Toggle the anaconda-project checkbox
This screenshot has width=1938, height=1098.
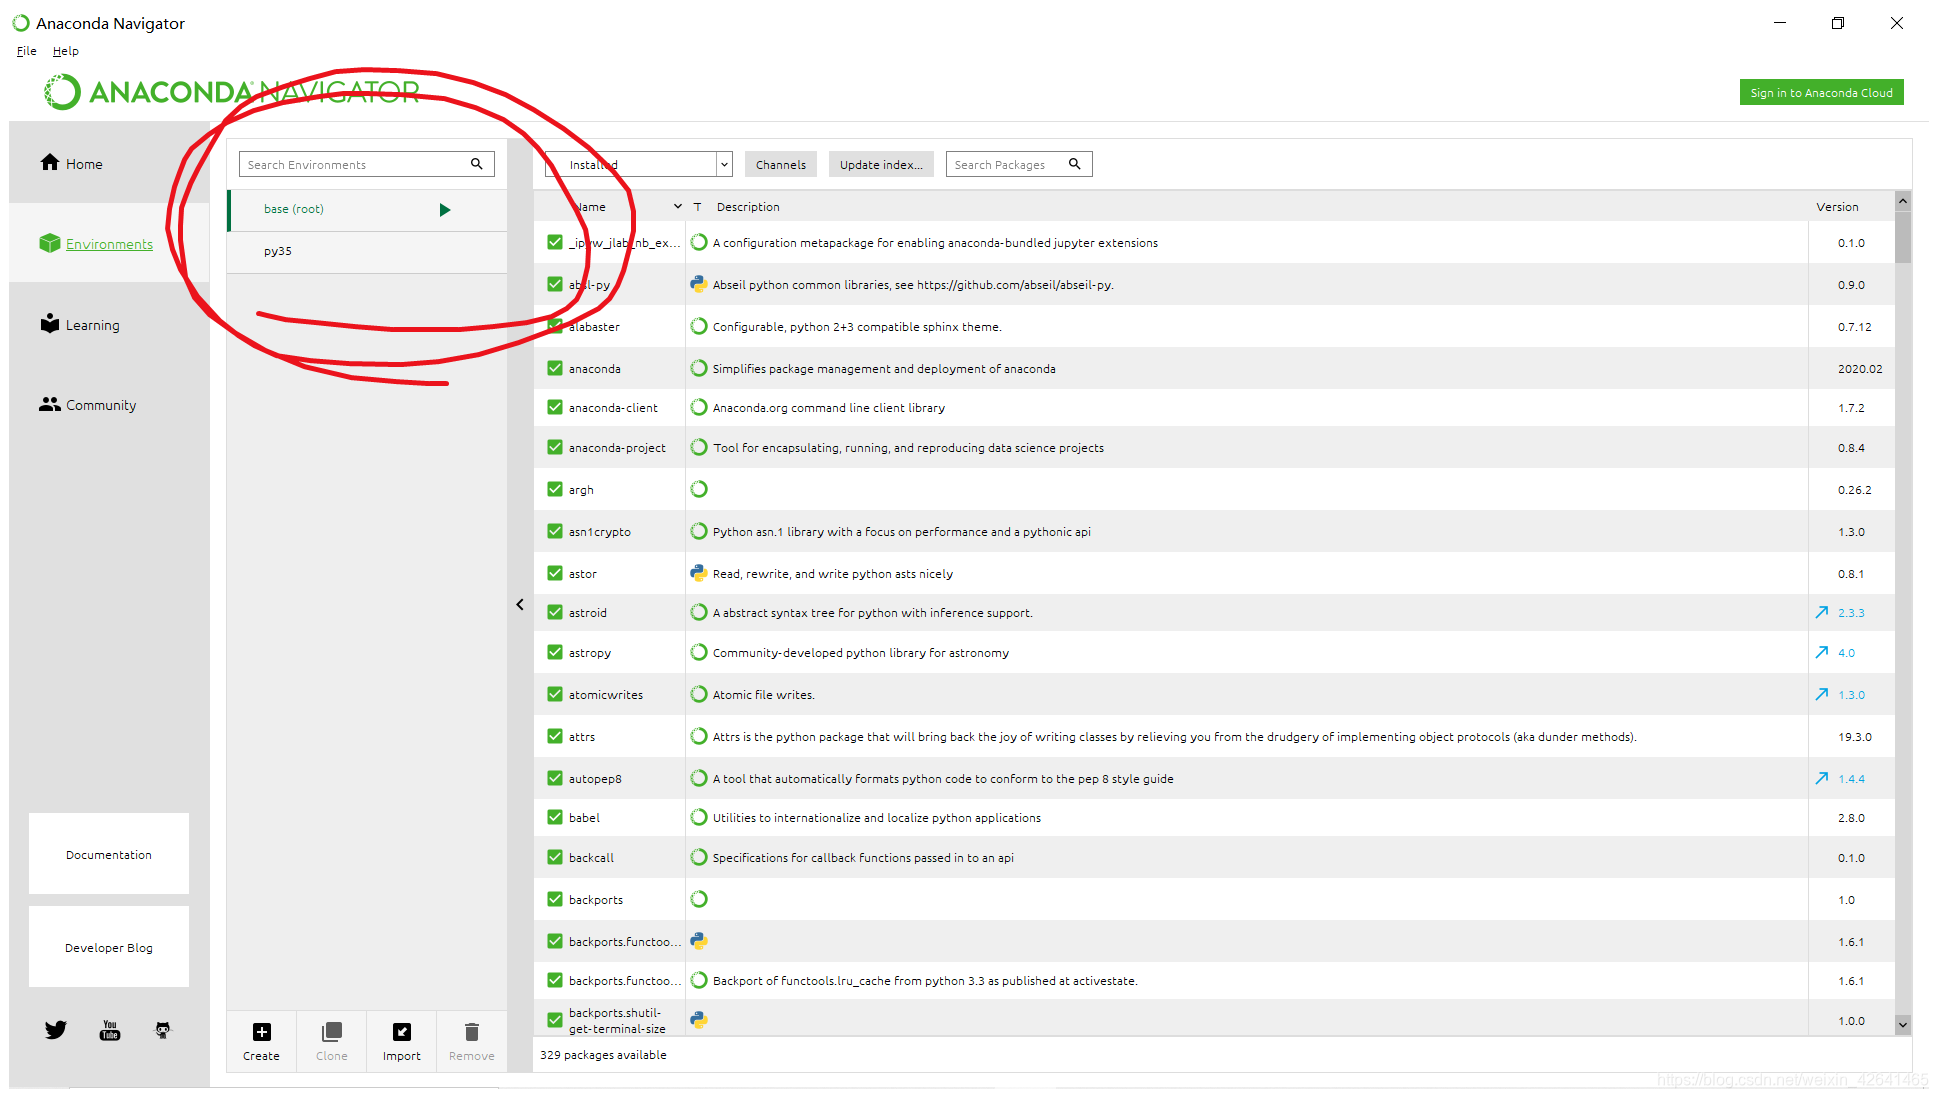pyautogui.click(x=555, y=447)
